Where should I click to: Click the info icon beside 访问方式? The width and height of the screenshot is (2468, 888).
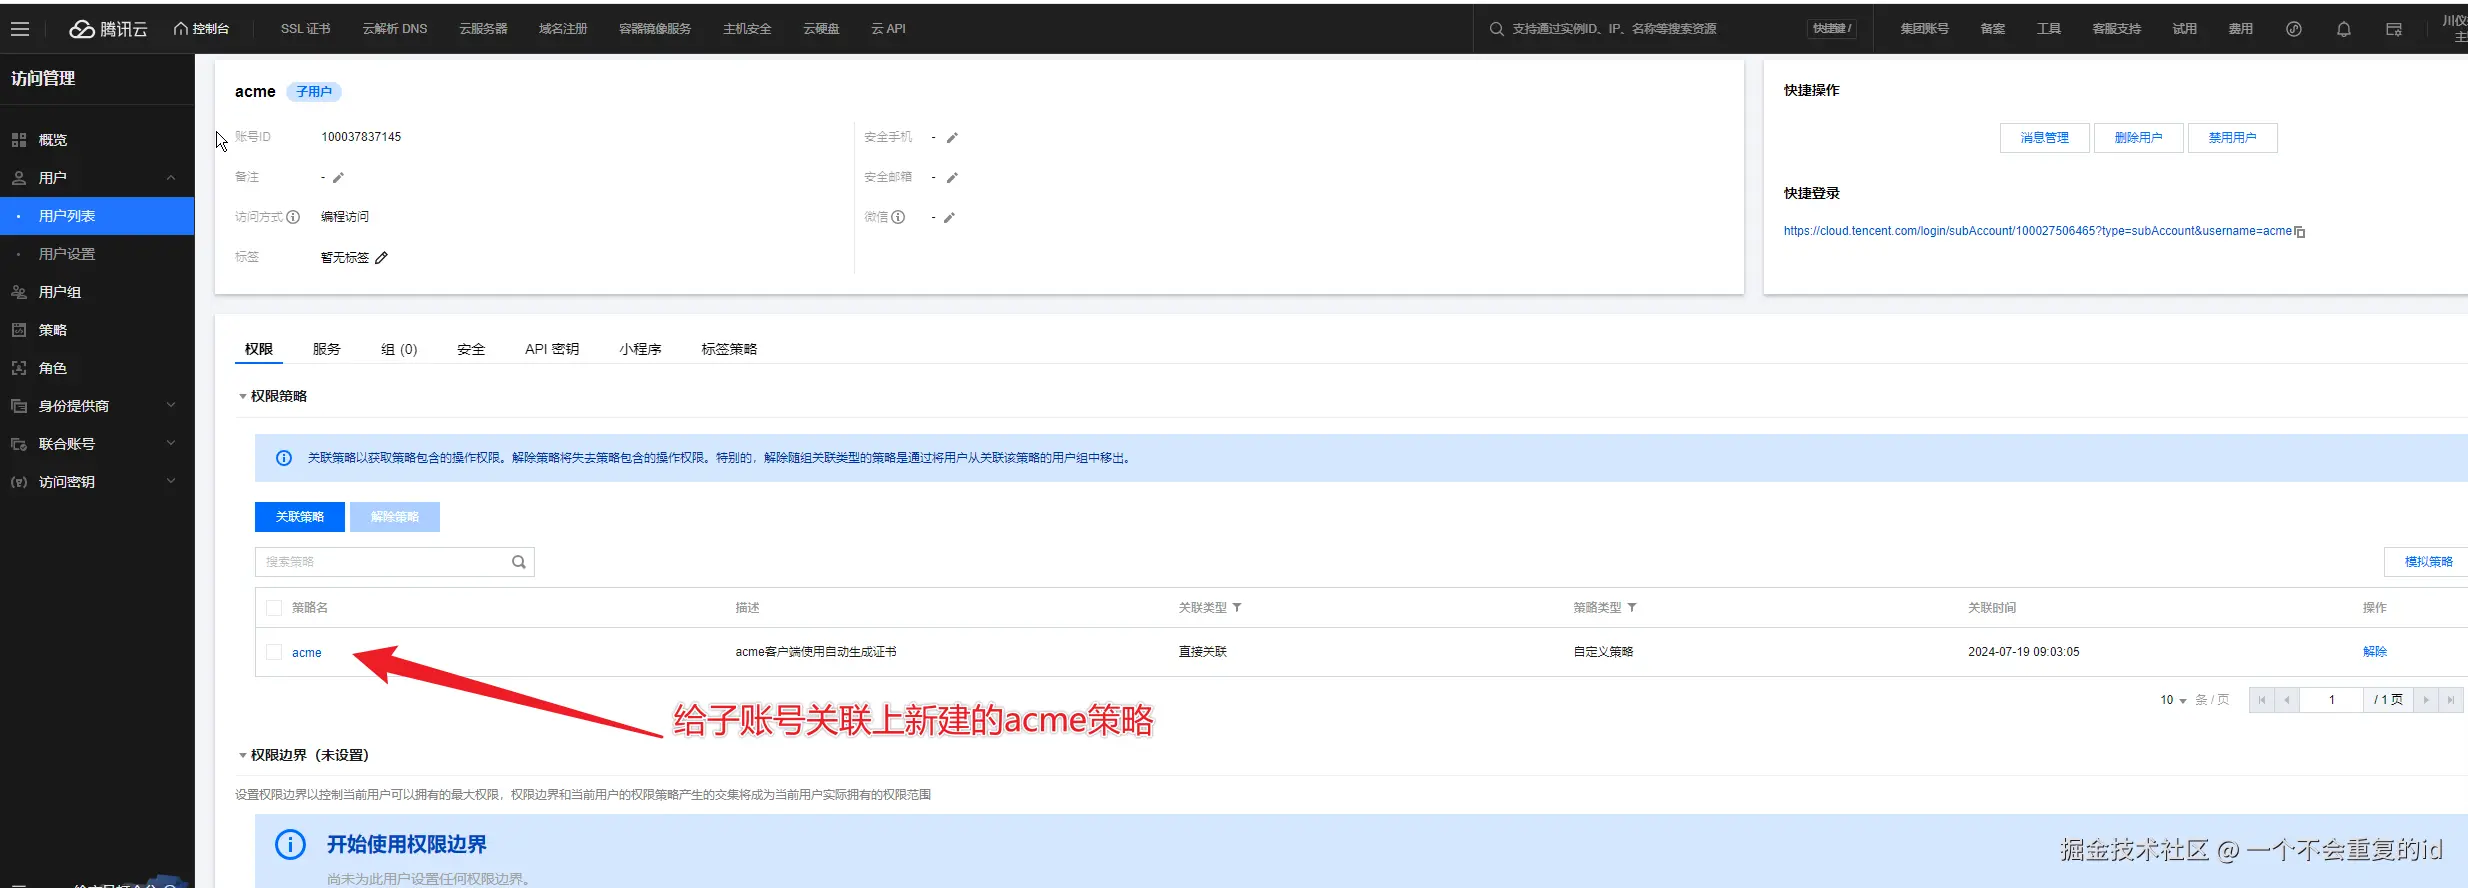point(293,217)
